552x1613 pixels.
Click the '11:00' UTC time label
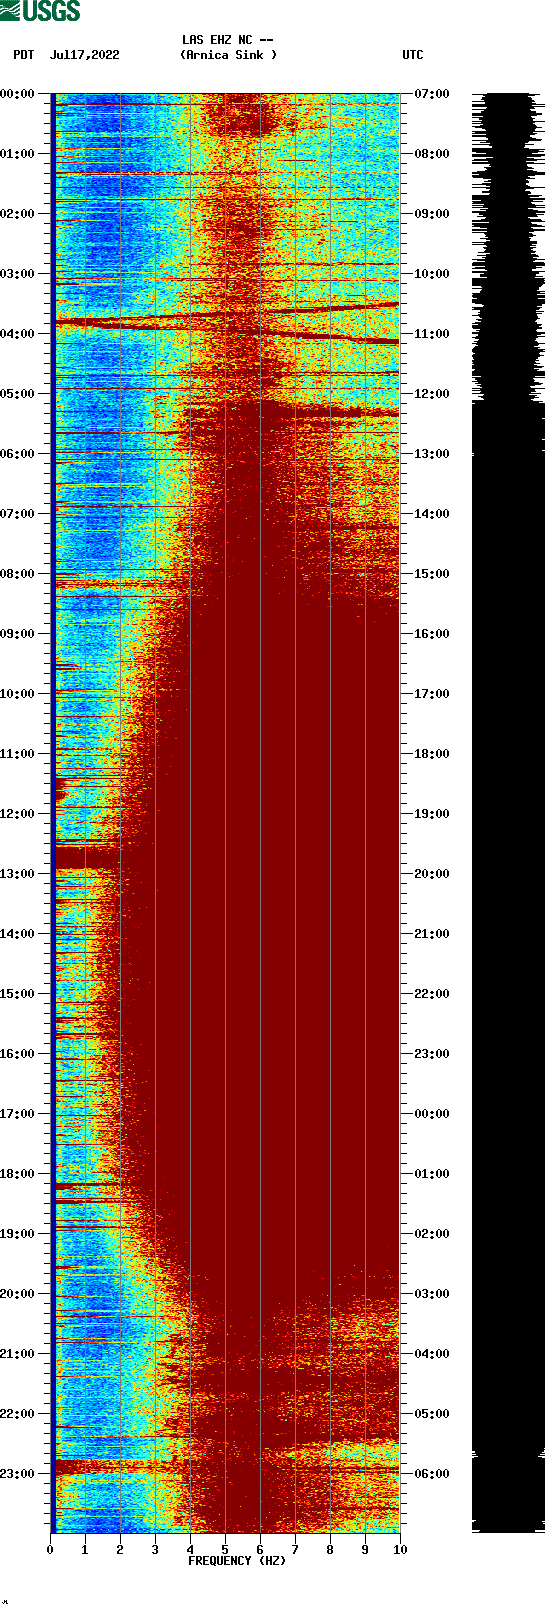(432, 334)
